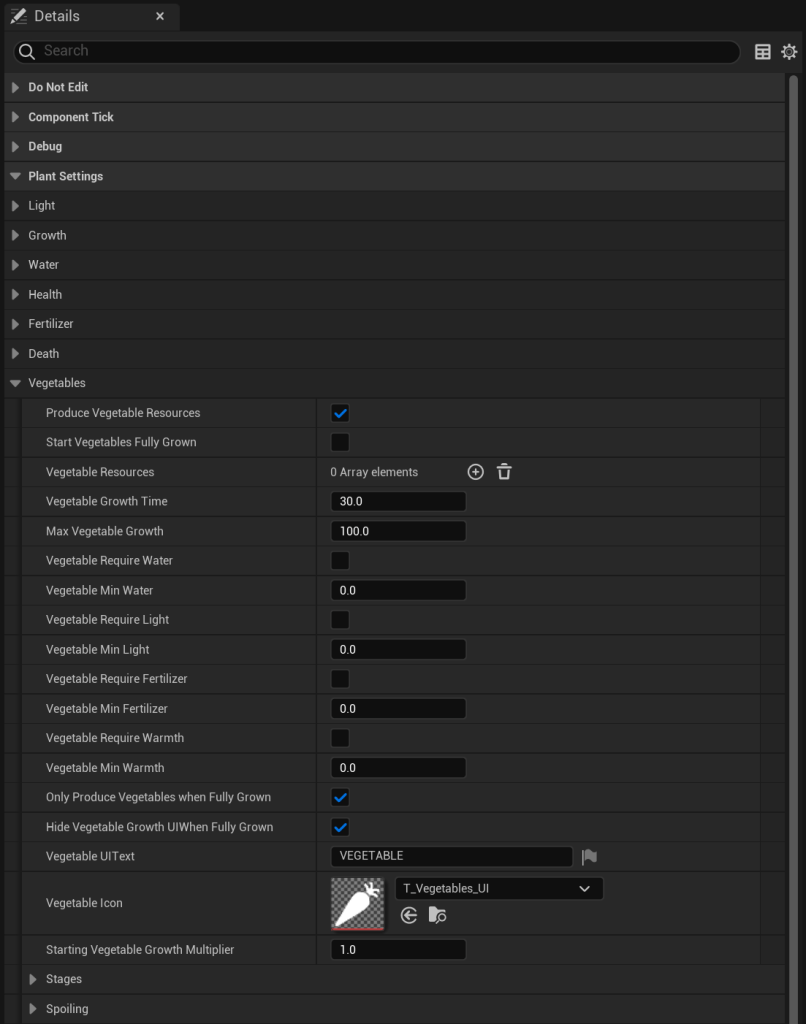806x1024 pixels.
Task: Edit the Vegetable UIText field
Action: coord(452,856)
